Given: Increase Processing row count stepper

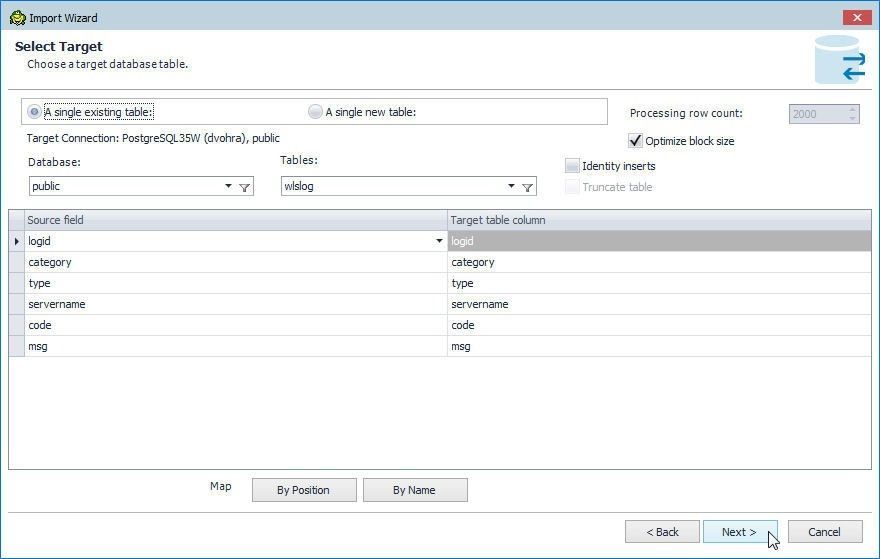Looking at the screenshot, I should [x=852, y=110].
